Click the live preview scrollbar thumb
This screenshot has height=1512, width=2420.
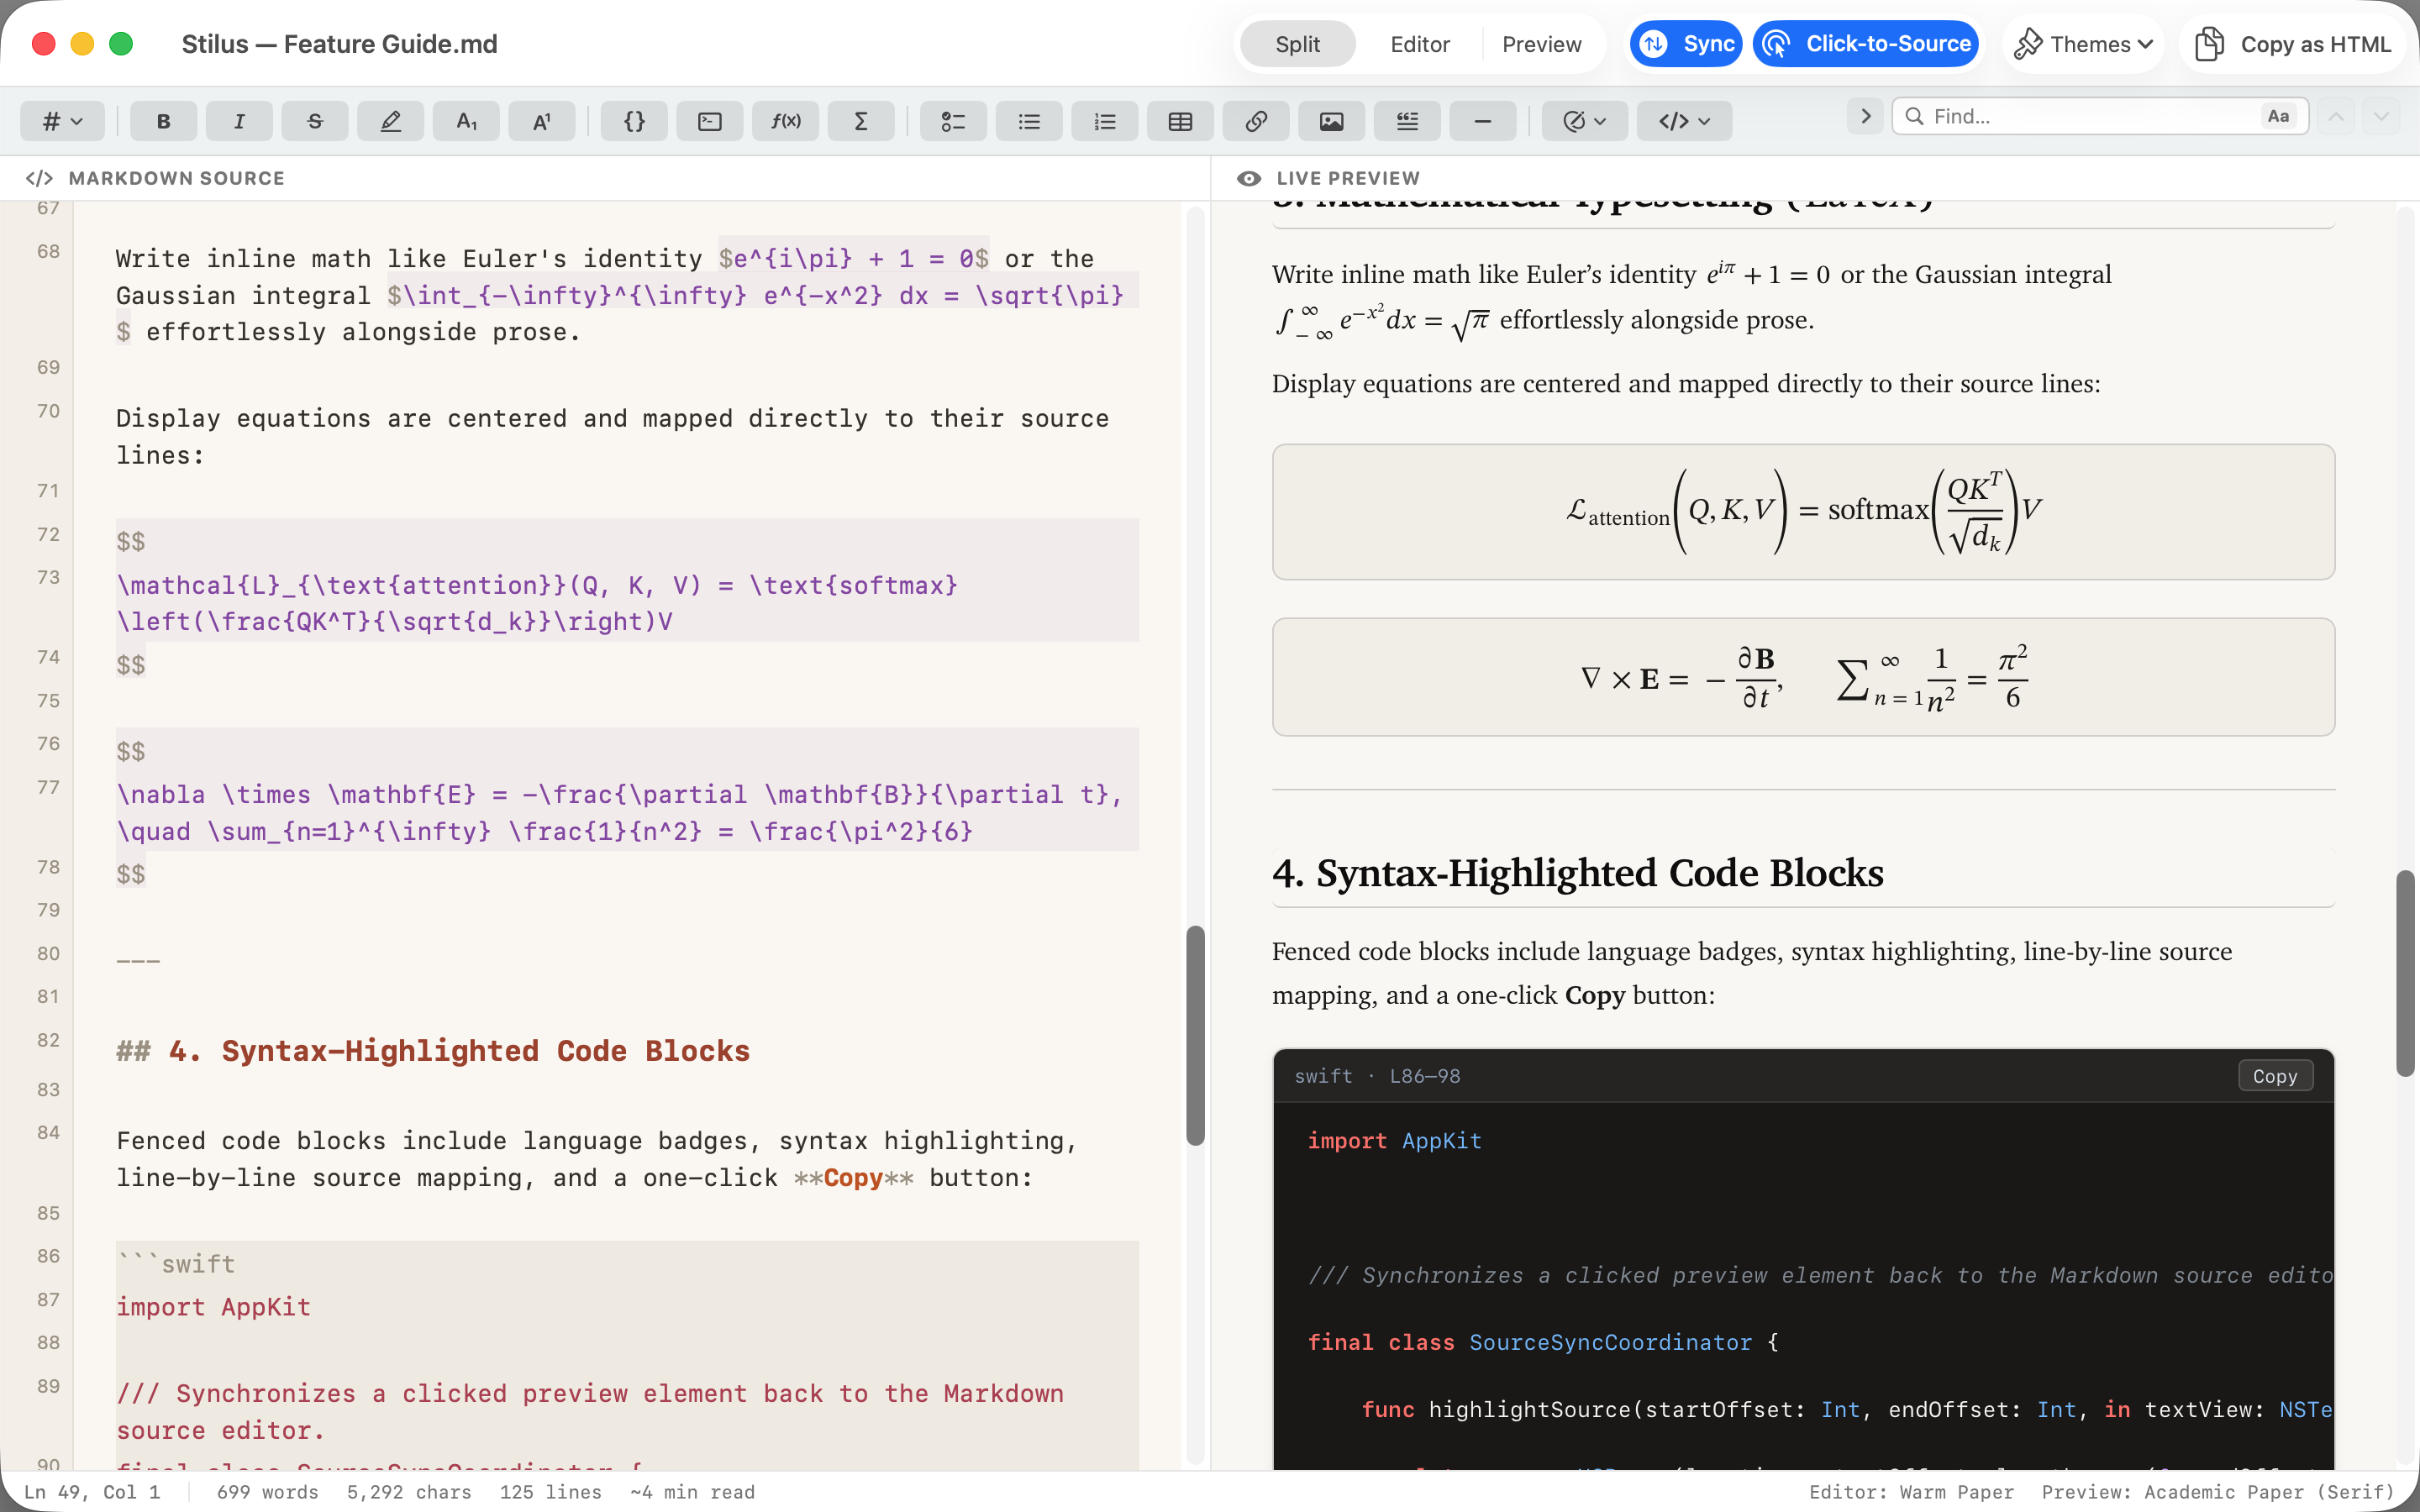(2405, 973)
